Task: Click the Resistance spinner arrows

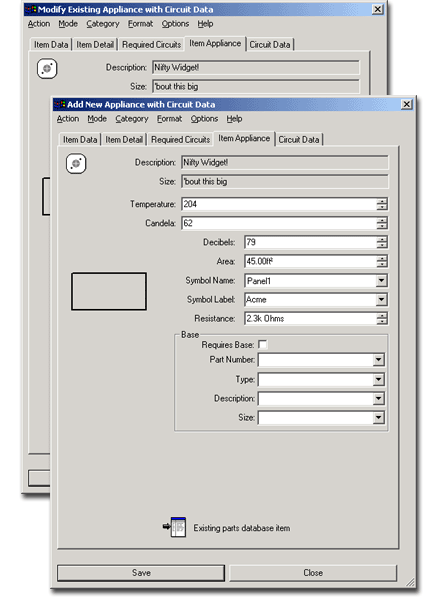Action: pos(382,319)
